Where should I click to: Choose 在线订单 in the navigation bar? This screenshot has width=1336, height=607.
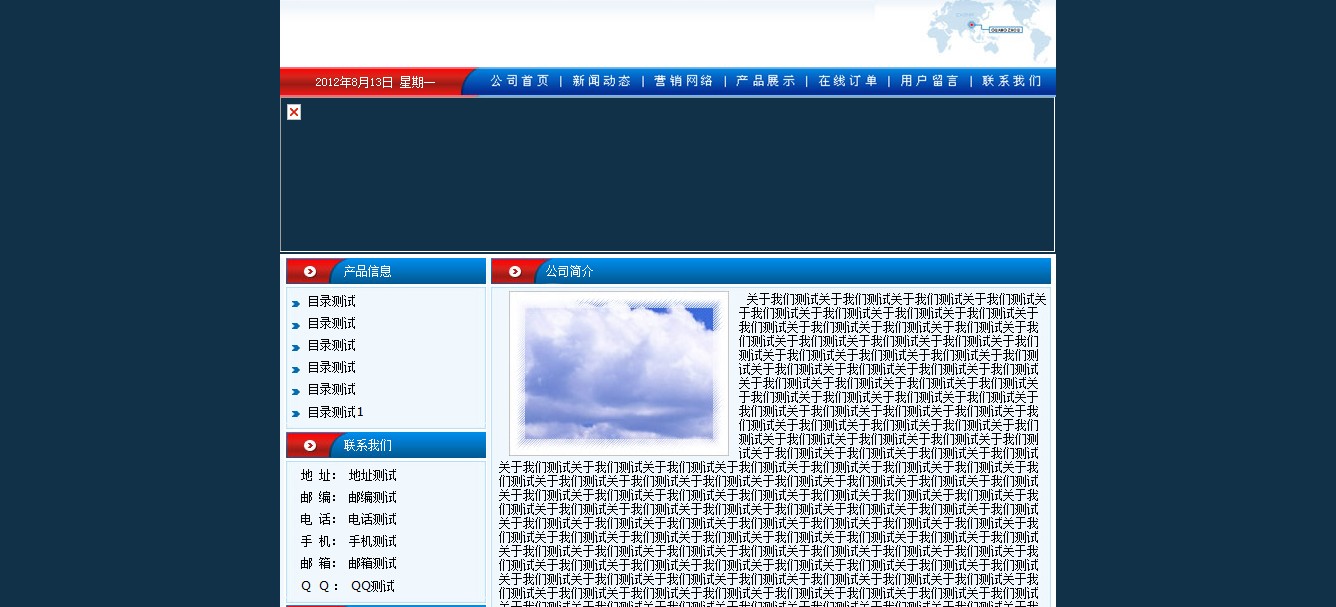(848, 81)
